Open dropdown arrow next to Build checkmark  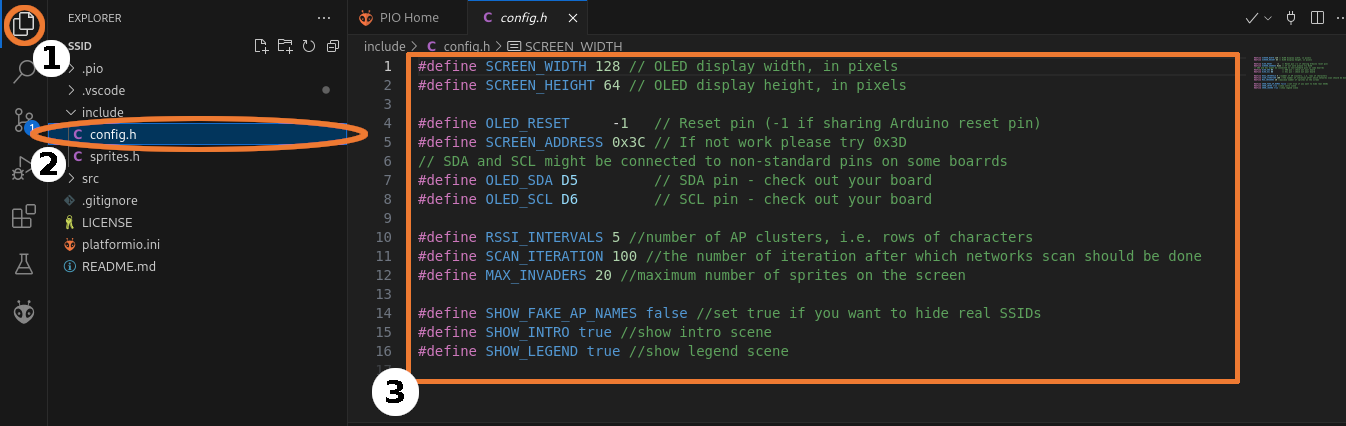(1268, 18)
